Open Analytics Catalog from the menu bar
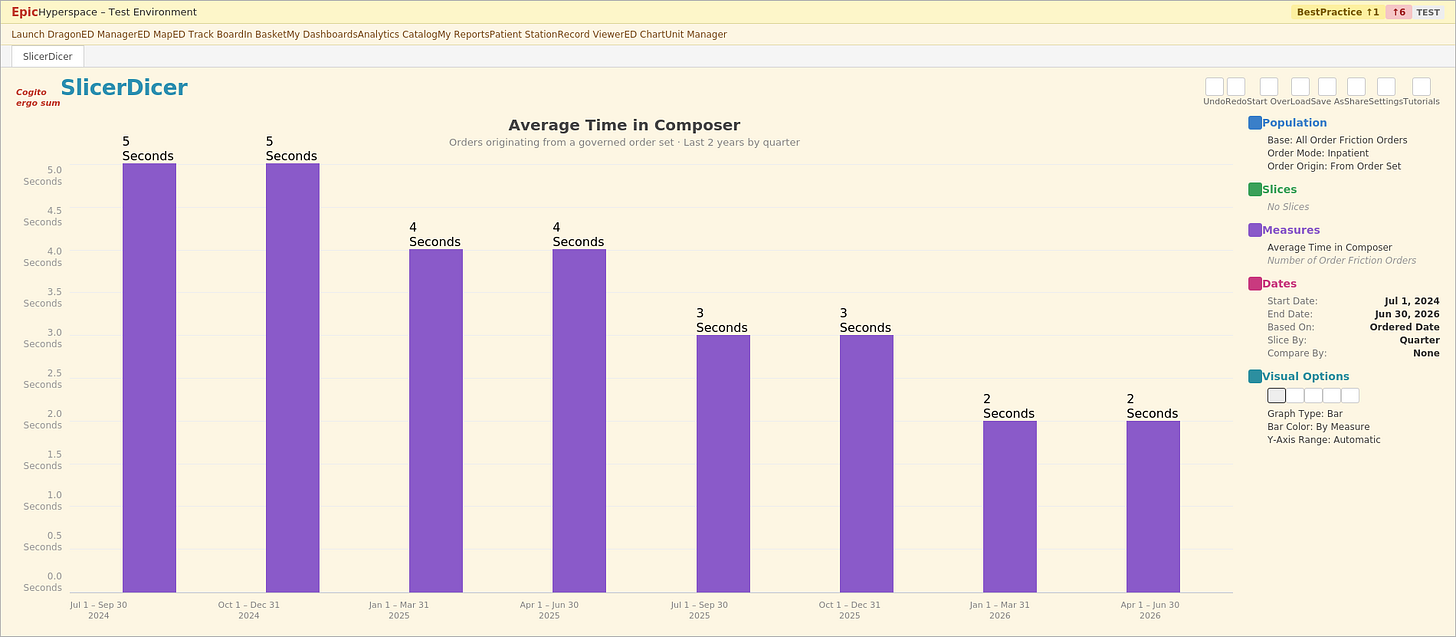 (398, 34)
